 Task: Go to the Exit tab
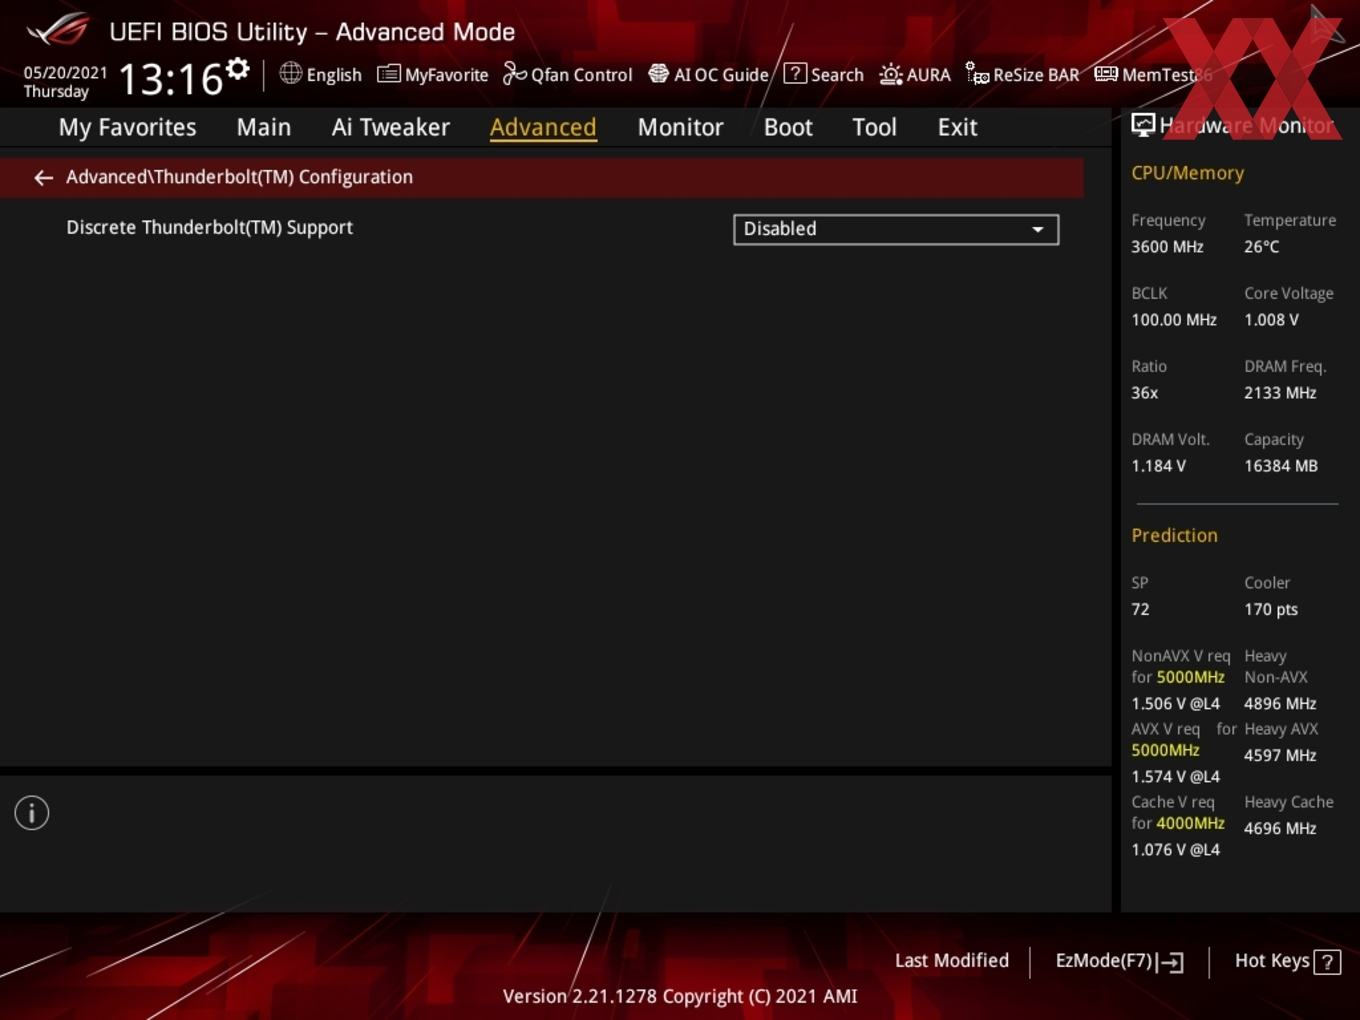tap(957, 127)
